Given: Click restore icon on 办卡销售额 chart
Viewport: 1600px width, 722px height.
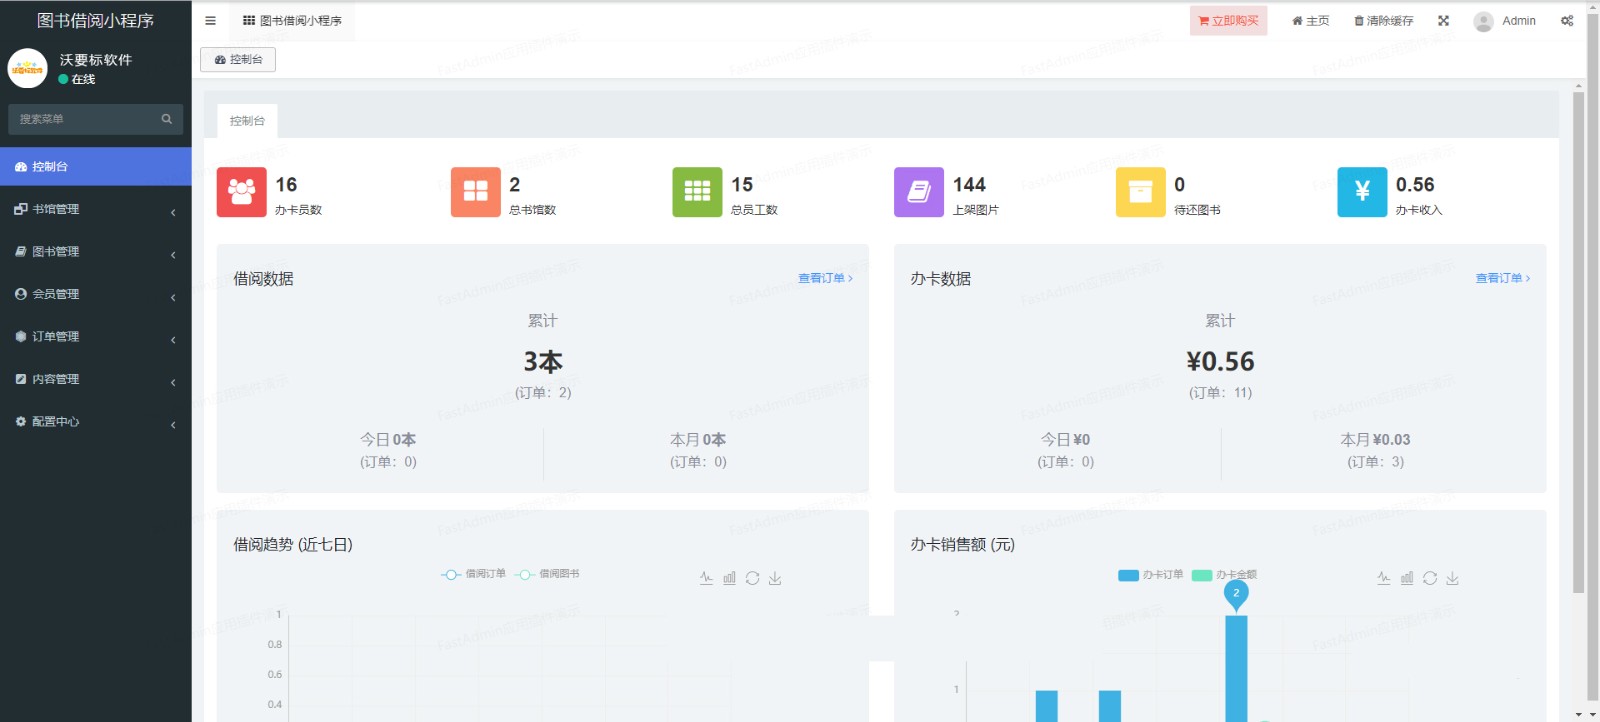Looking at the screenshot, I should (1430, 578).
